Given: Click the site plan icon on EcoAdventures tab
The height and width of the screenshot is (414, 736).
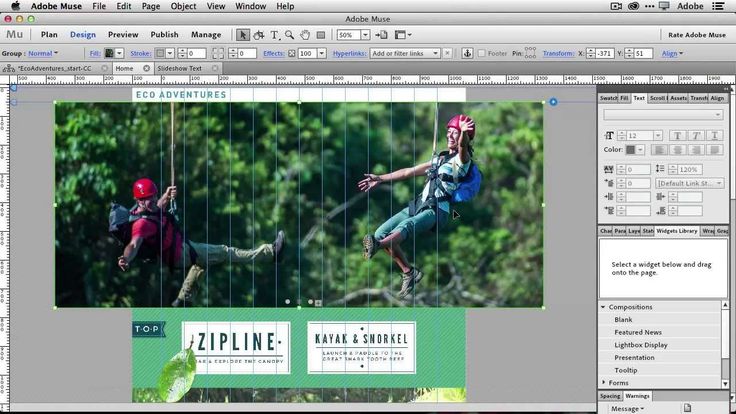Looking at the screenshot, I should [8, 69].
